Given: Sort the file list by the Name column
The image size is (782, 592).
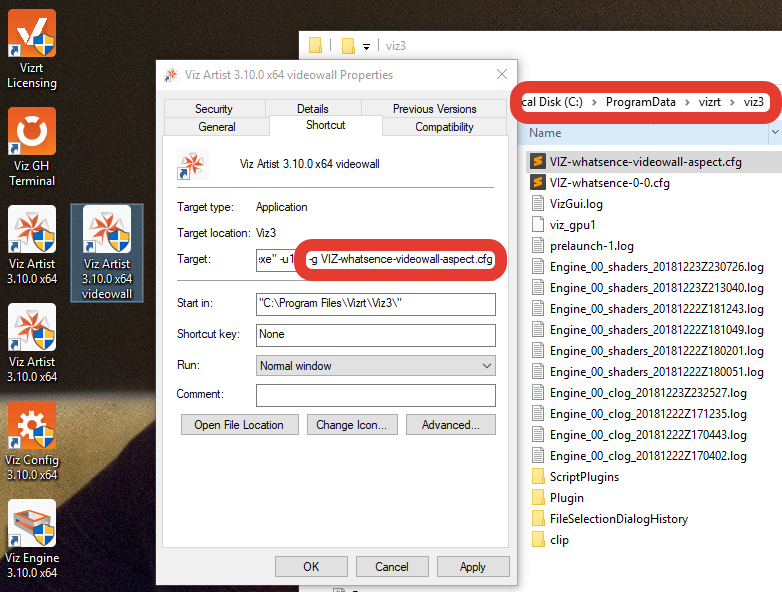Looking at the screenshot, I should 545,133.
